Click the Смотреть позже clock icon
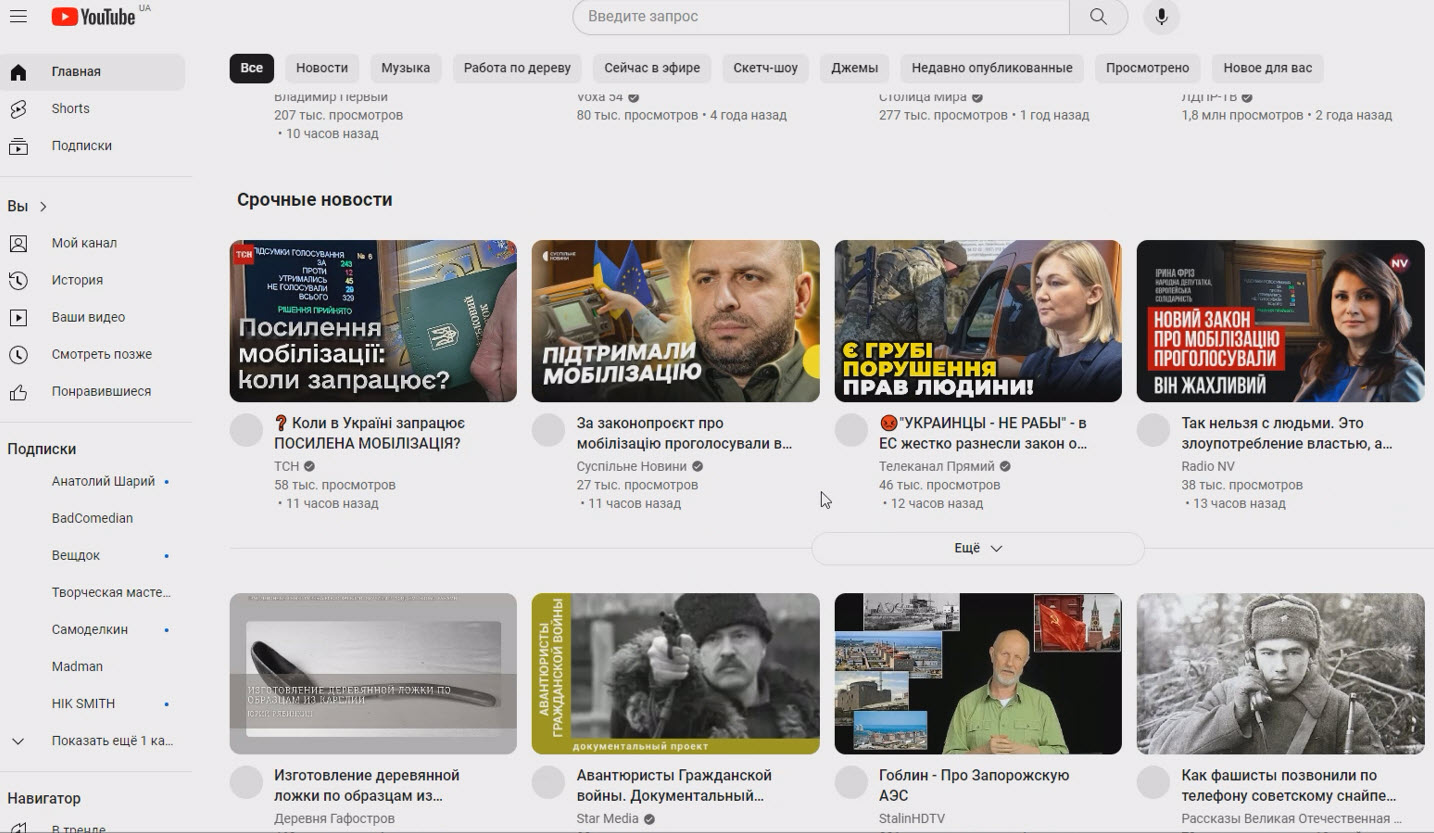 point(18,354)
